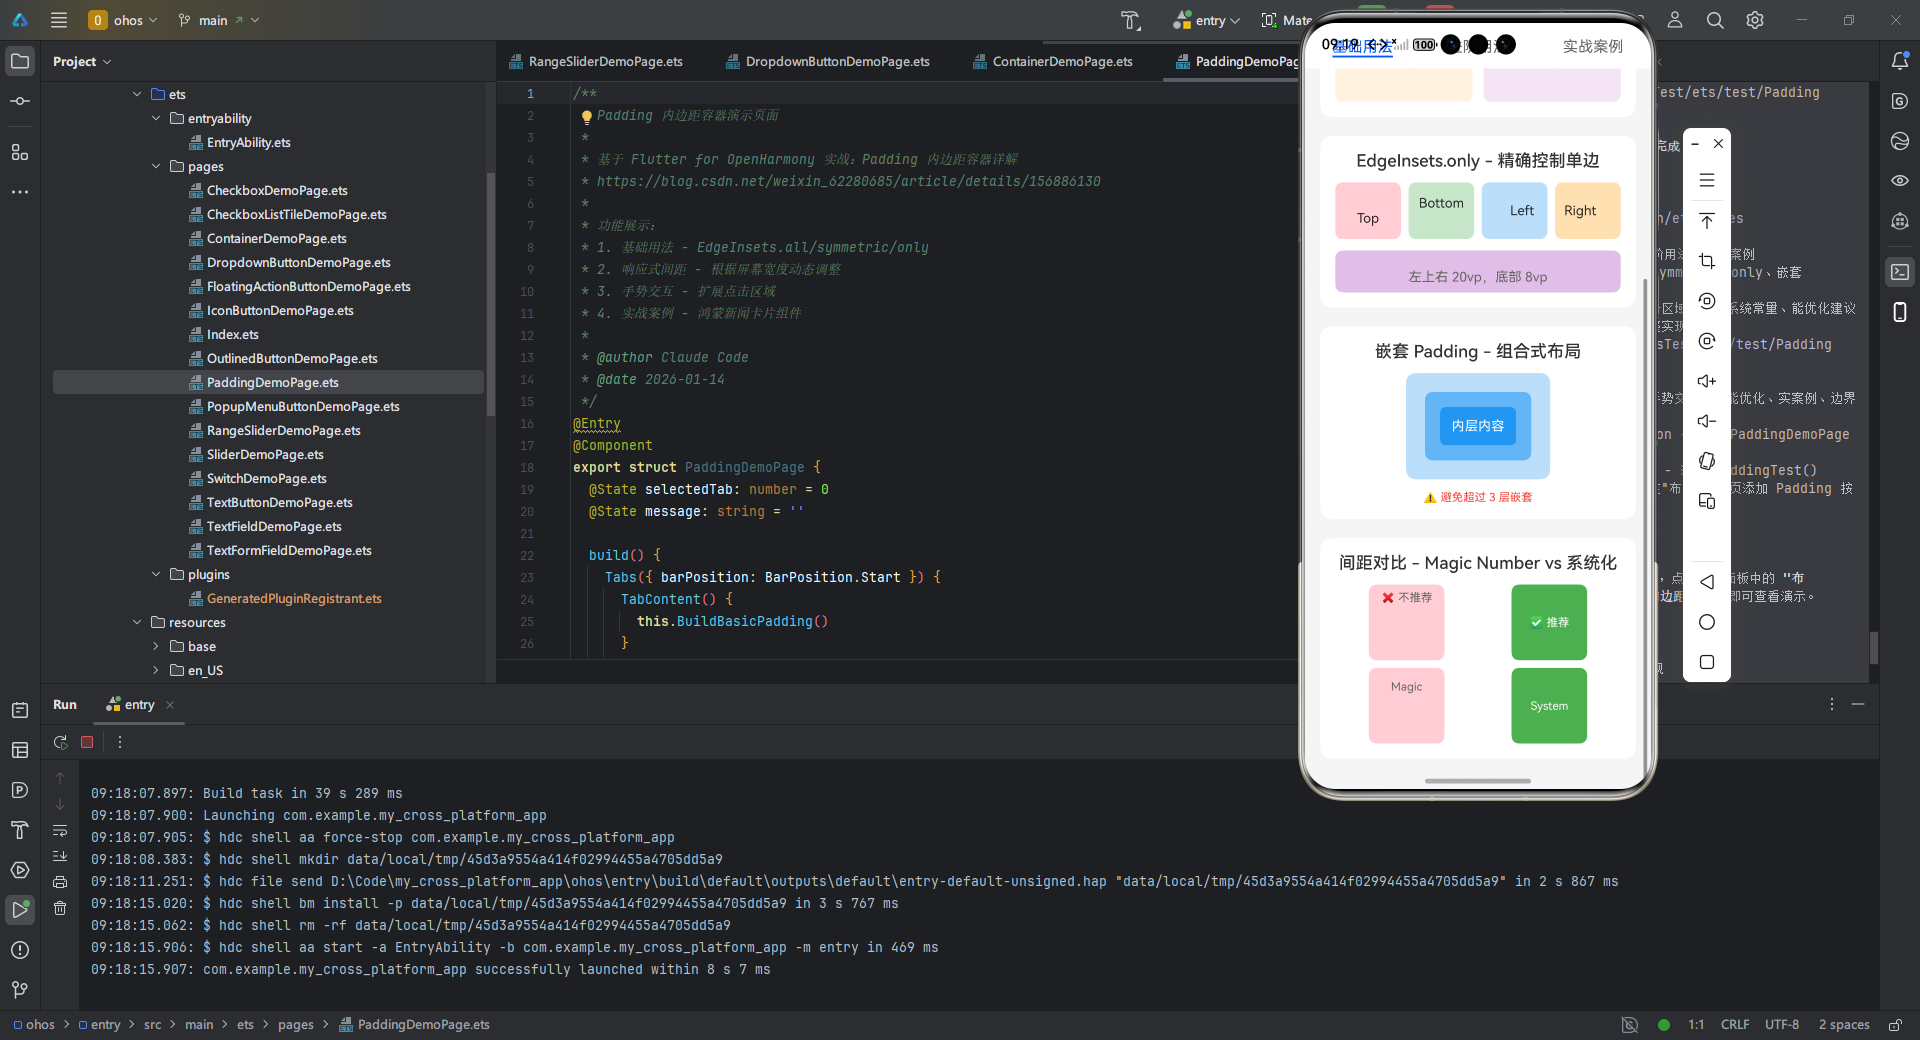Open the Project tool window folder icon
Screen dimensions: 1920x1040
tap(20, 61)
